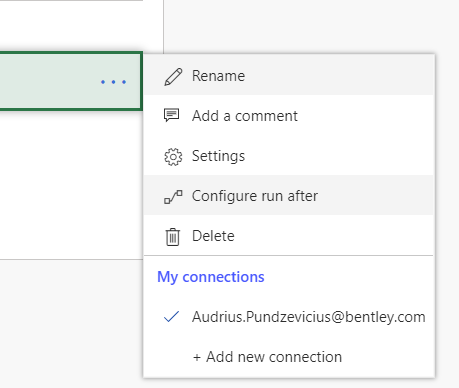Select Configure run after
Viewport: 459px width, 388px height.
(x=289, y=195)
